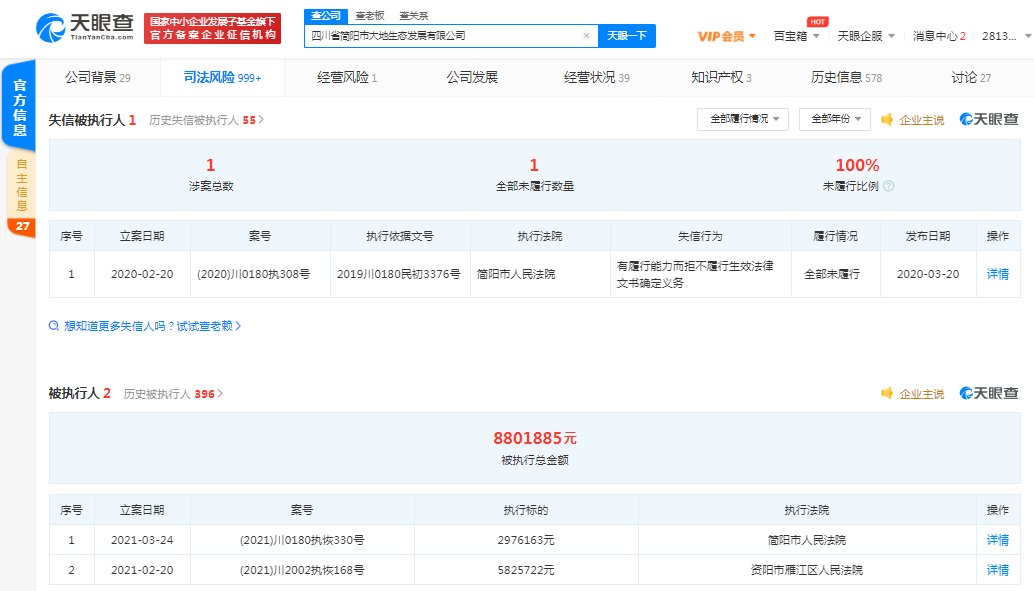
Task: Click the 8801885元 total amount
Action: [x=535, y=438]
